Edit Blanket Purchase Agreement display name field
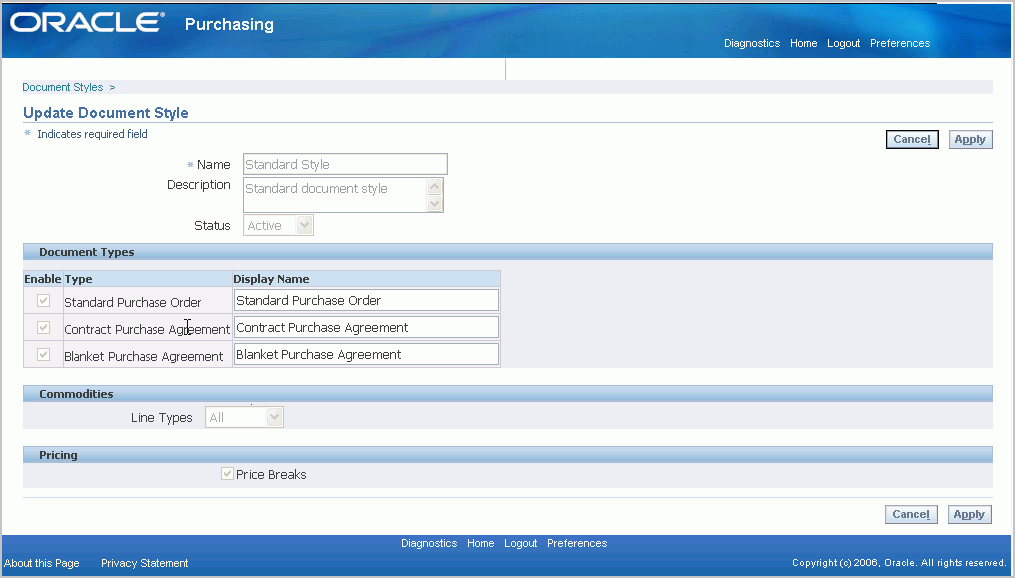 (366, 355)
